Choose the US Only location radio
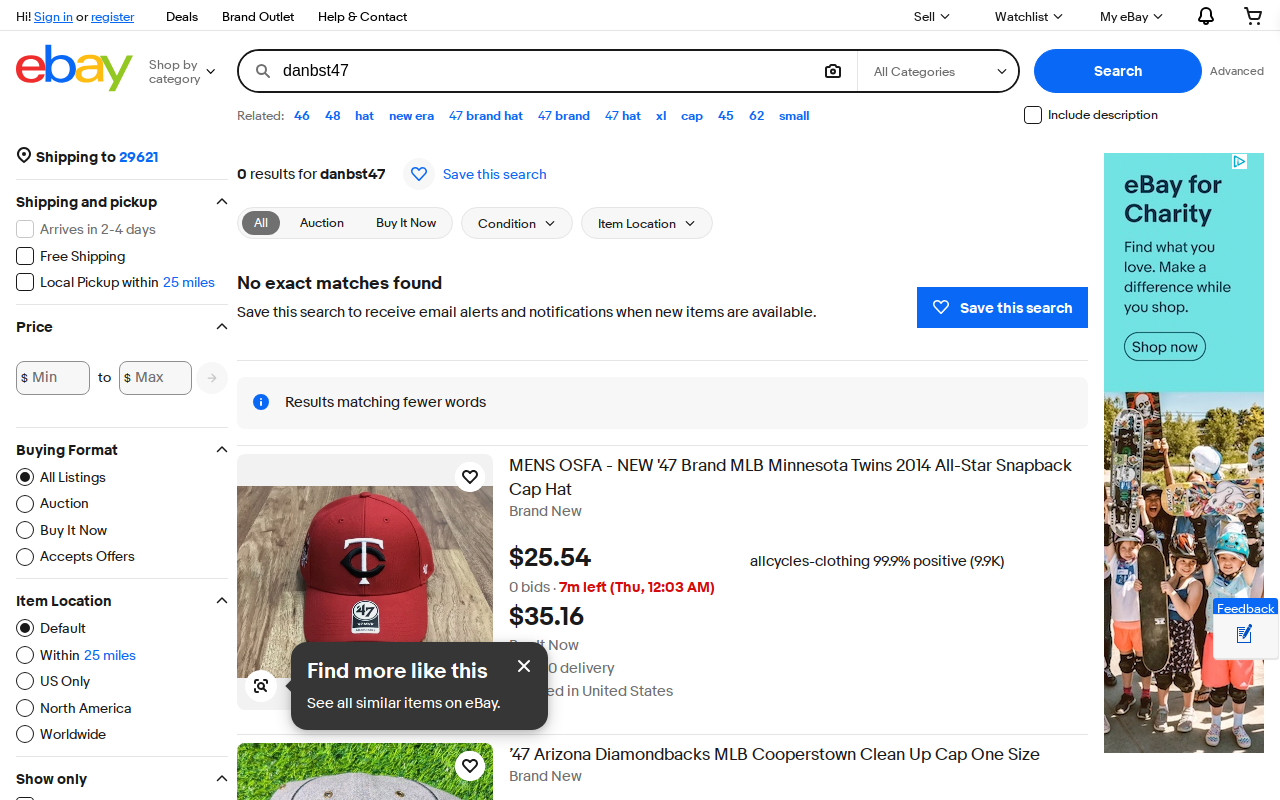 (x=25, y=681)
